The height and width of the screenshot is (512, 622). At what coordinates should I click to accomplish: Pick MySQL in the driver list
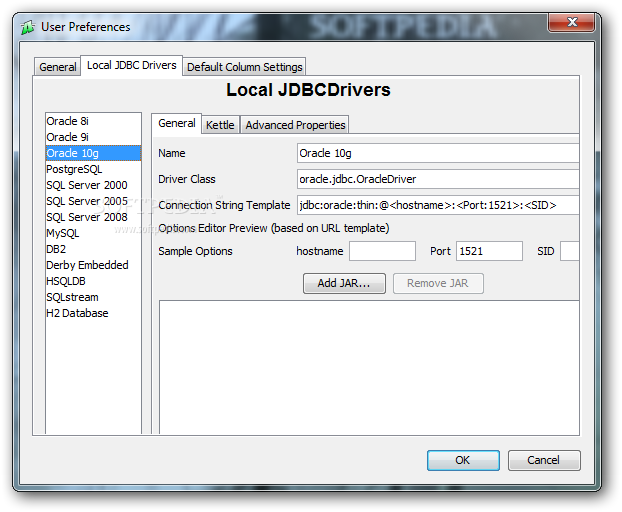coord(93,233)
